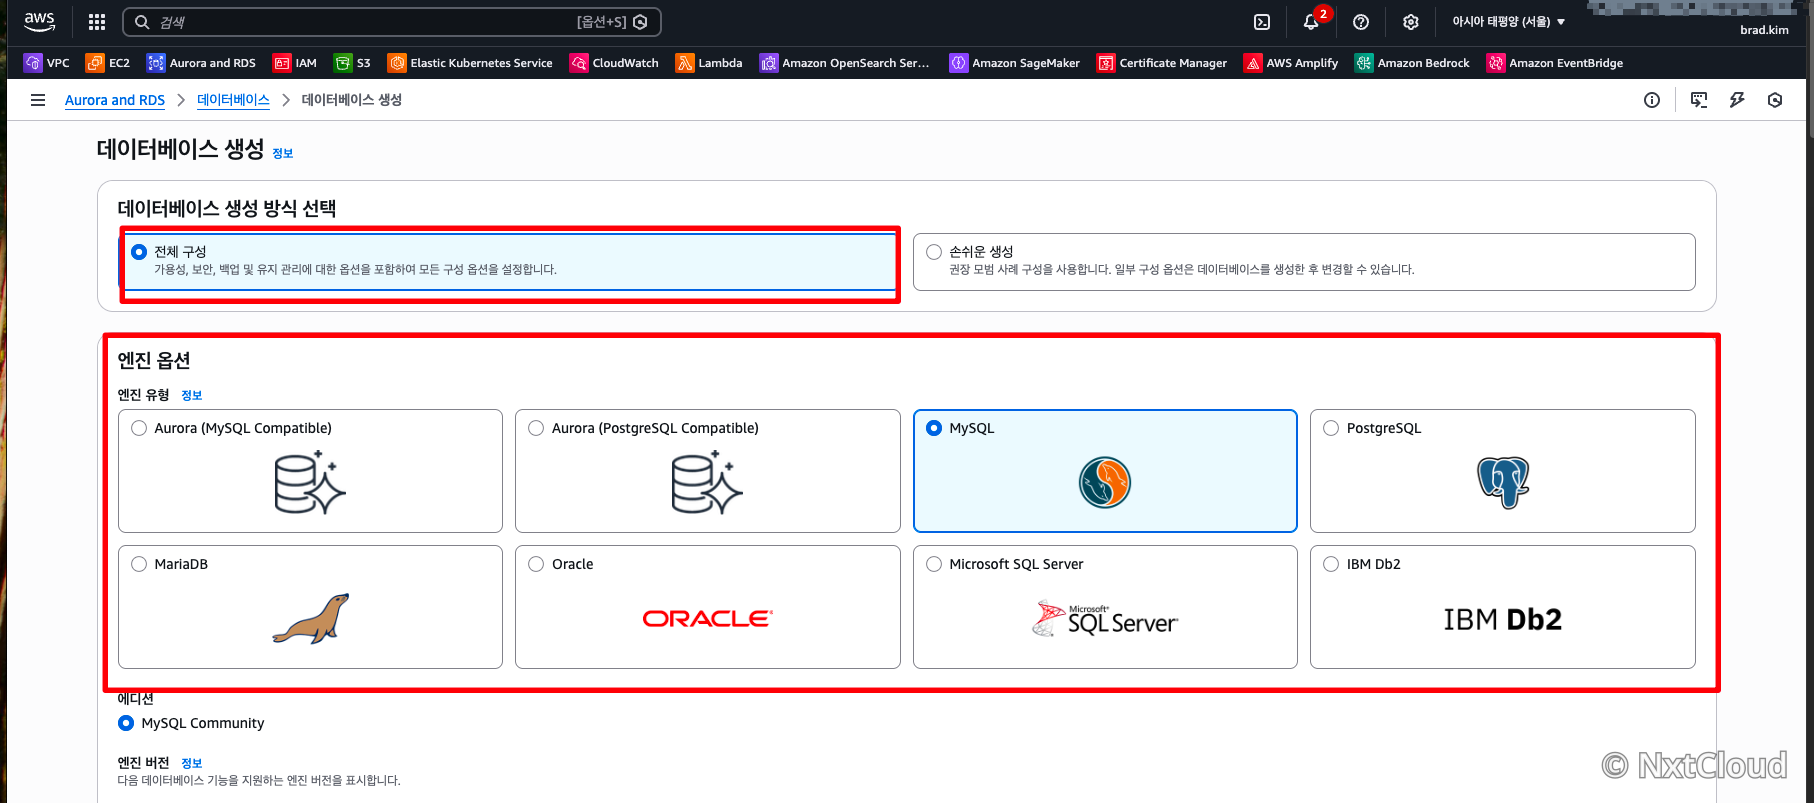Click the AWS search field

[x=392, y=22]
